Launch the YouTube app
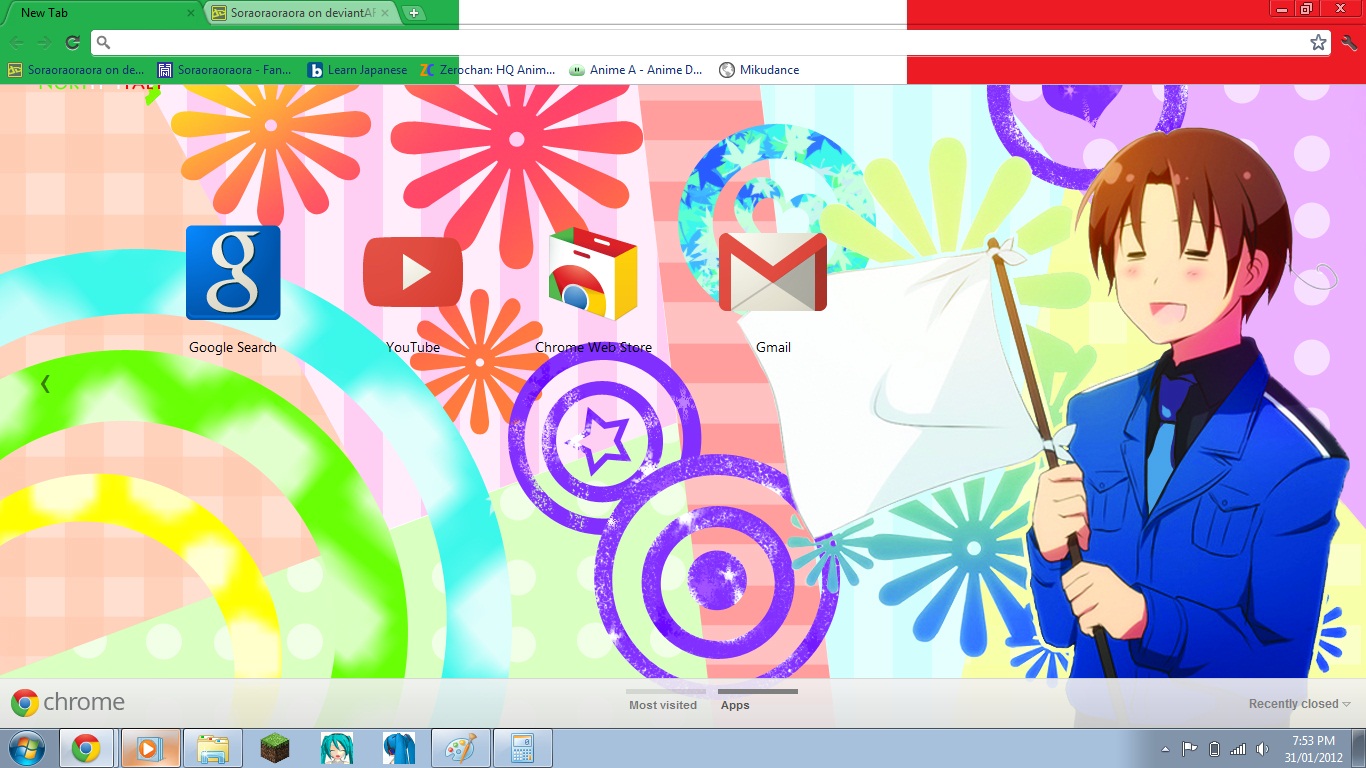The height and width of the screenshot is (768, 1366). coord(413,273)
